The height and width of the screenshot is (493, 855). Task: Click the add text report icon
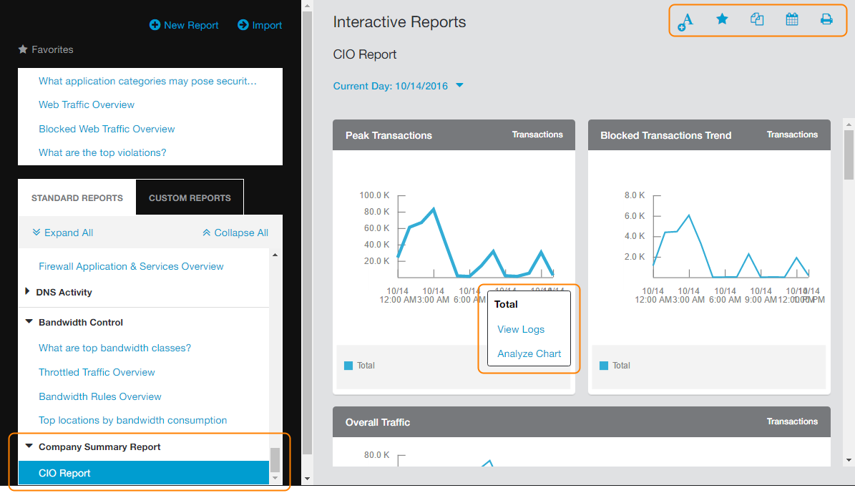pyautogui.click(x=686, y=20)
